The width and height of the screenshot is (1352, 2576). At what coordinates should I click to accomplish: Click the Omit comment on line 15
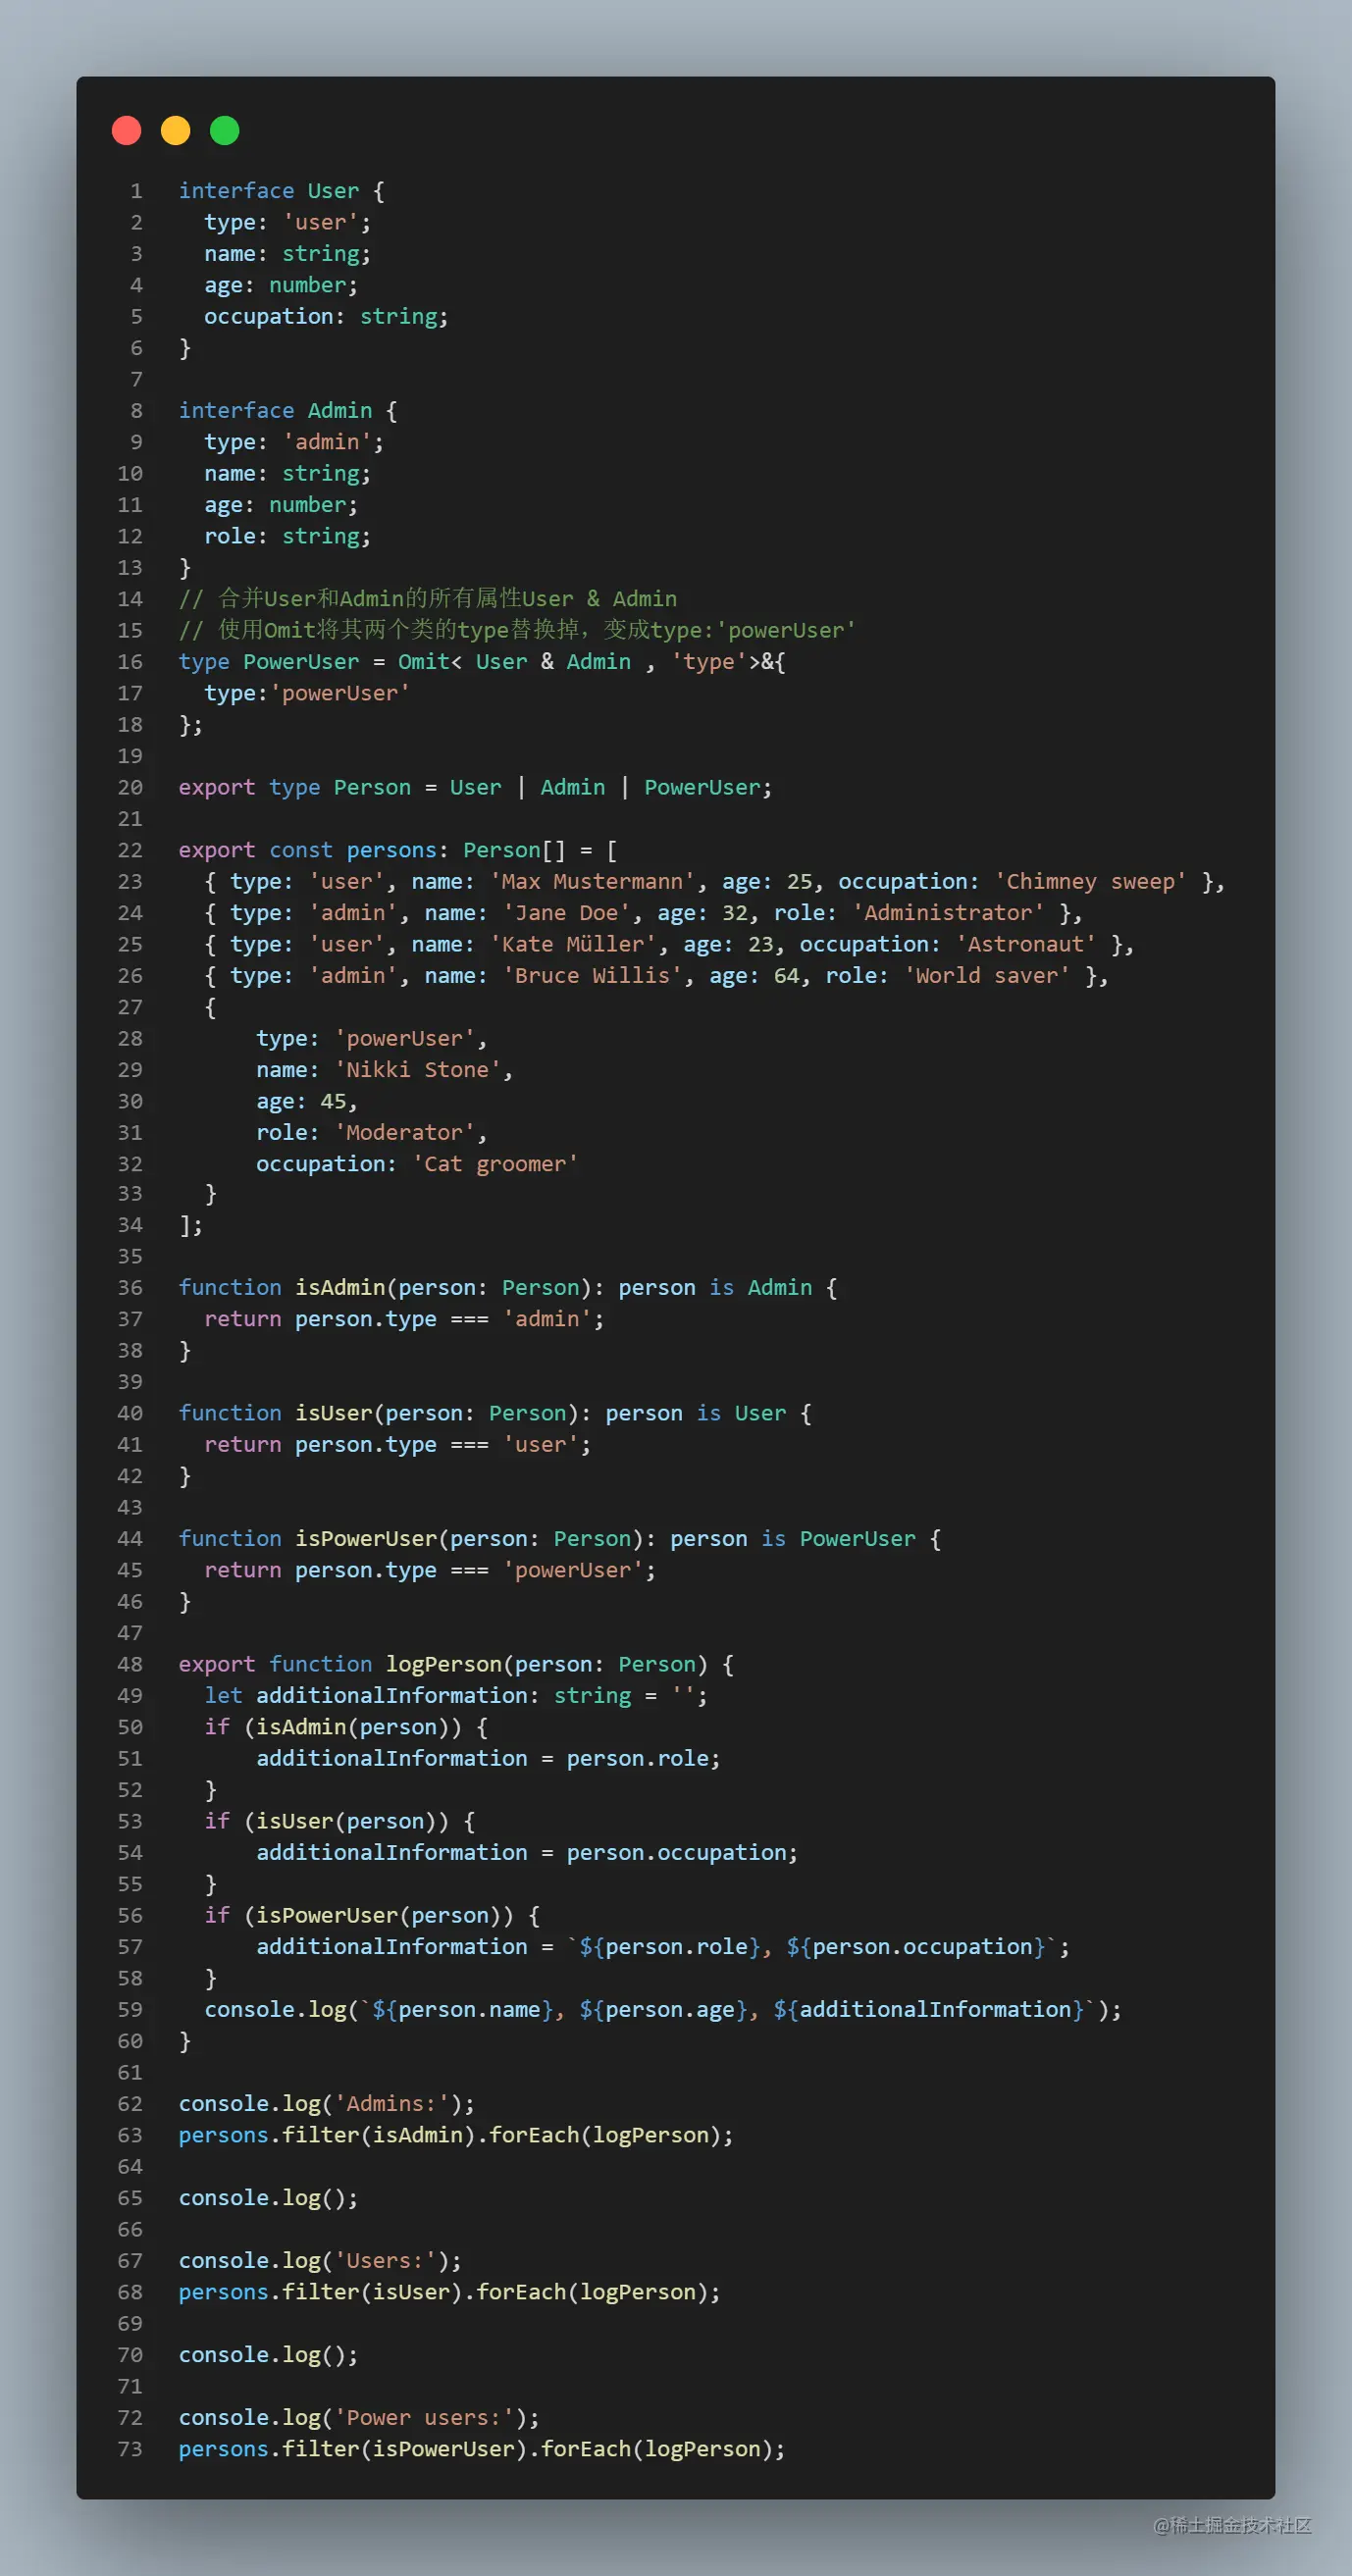coord(517,630)
